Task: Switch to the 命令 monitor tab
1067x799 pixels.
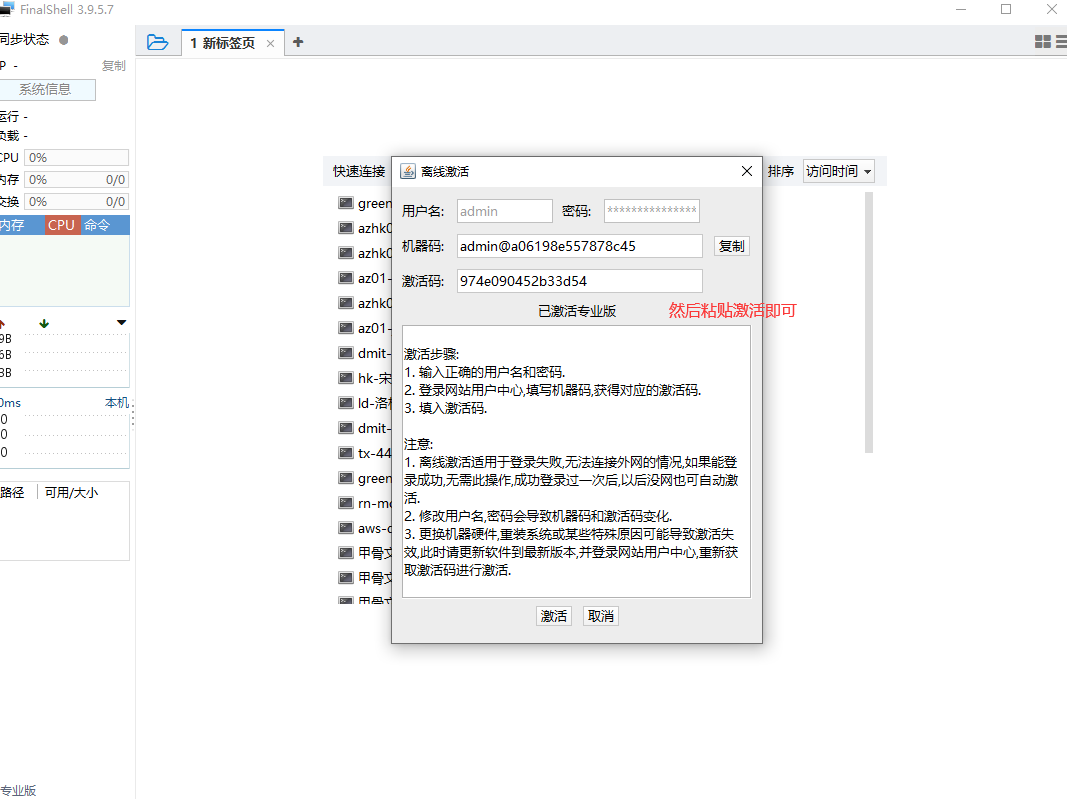Action: click(x=96, y=225)
